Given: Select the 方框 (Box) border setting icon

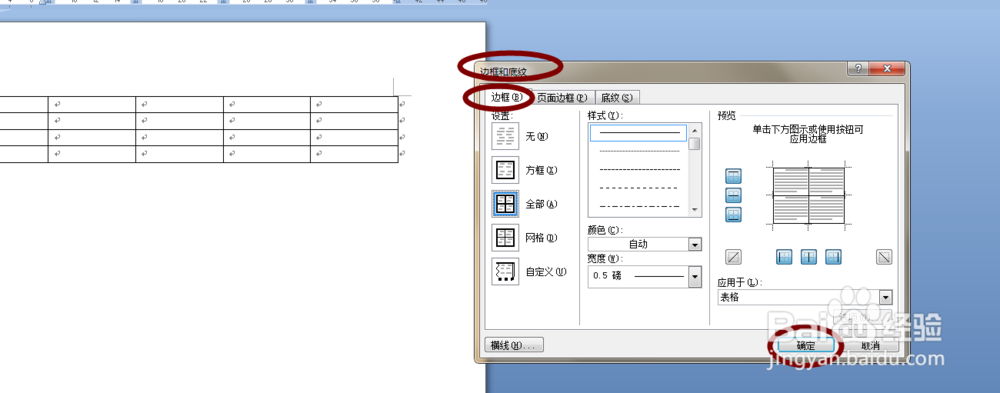Looking at the screenshot, I should 505,170.
